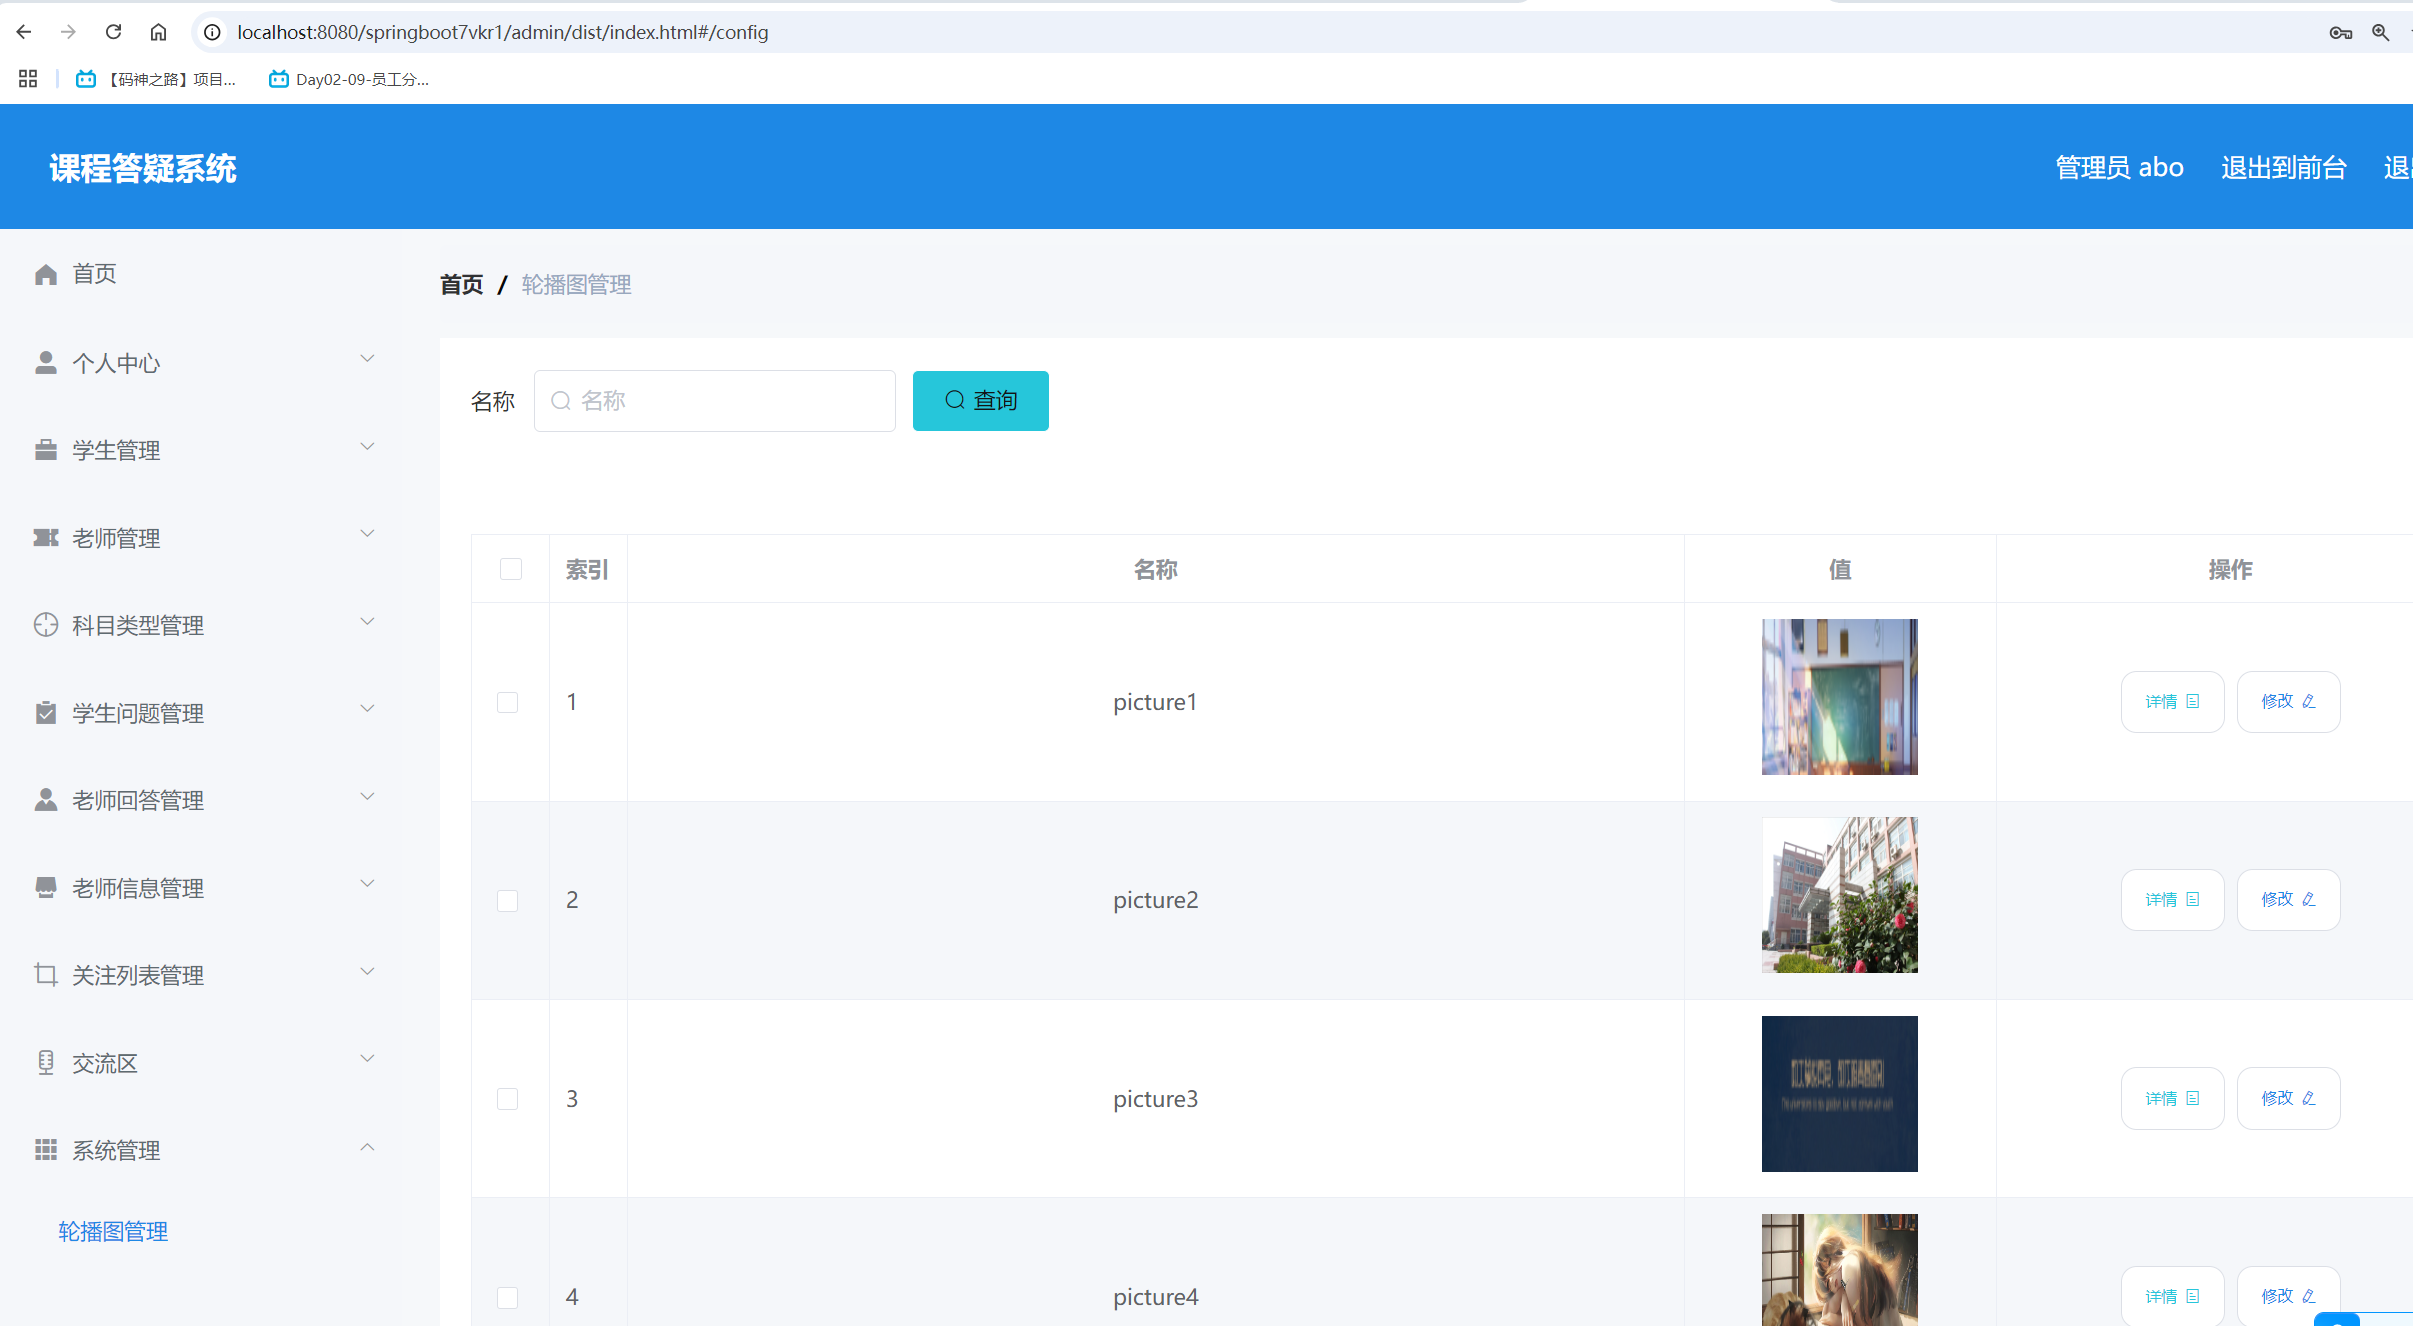Click the crop icon beside 关注列表管理
2413x1326 pixels.
click(46, 975)
